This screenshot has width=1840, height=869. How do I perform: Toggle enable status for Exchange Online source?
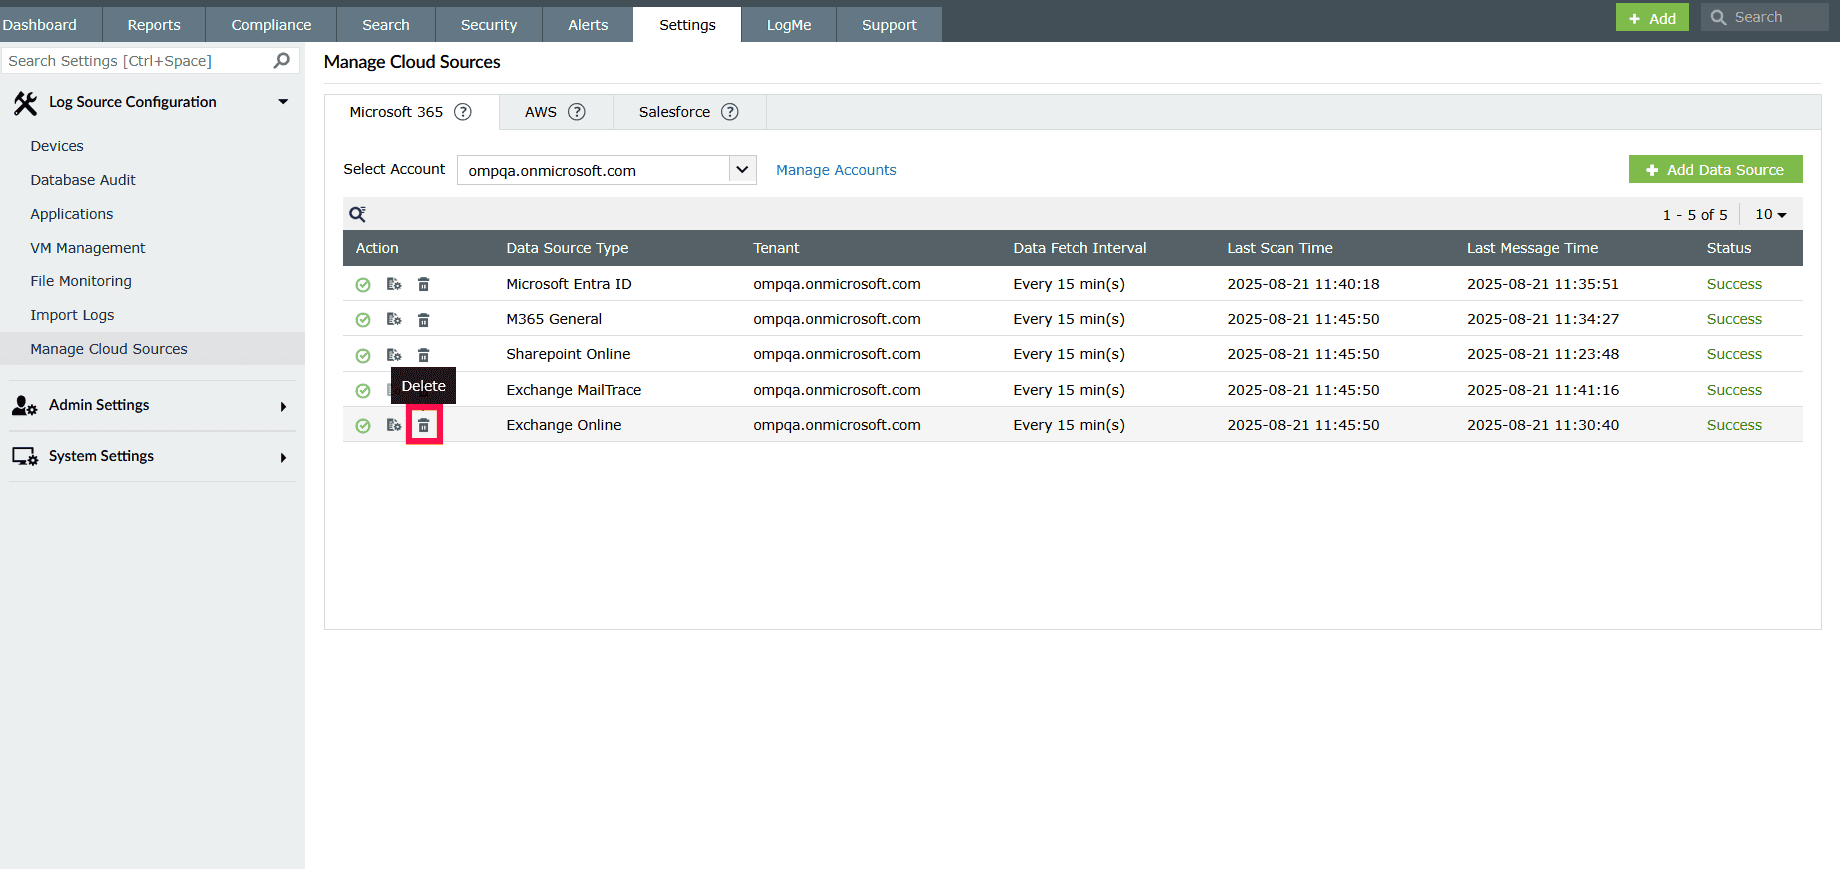(x=363, y=426)
